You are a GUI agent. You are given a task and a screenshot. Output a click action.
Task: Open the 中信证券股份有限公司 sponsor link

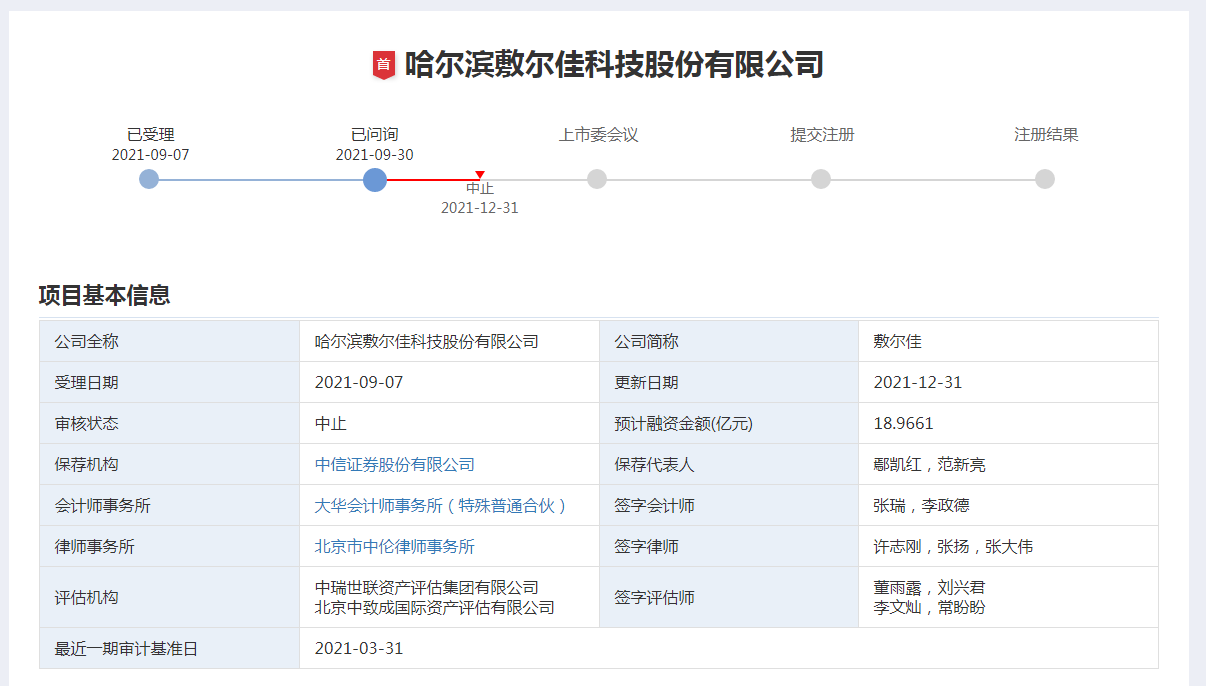click(x=394, y=465)
